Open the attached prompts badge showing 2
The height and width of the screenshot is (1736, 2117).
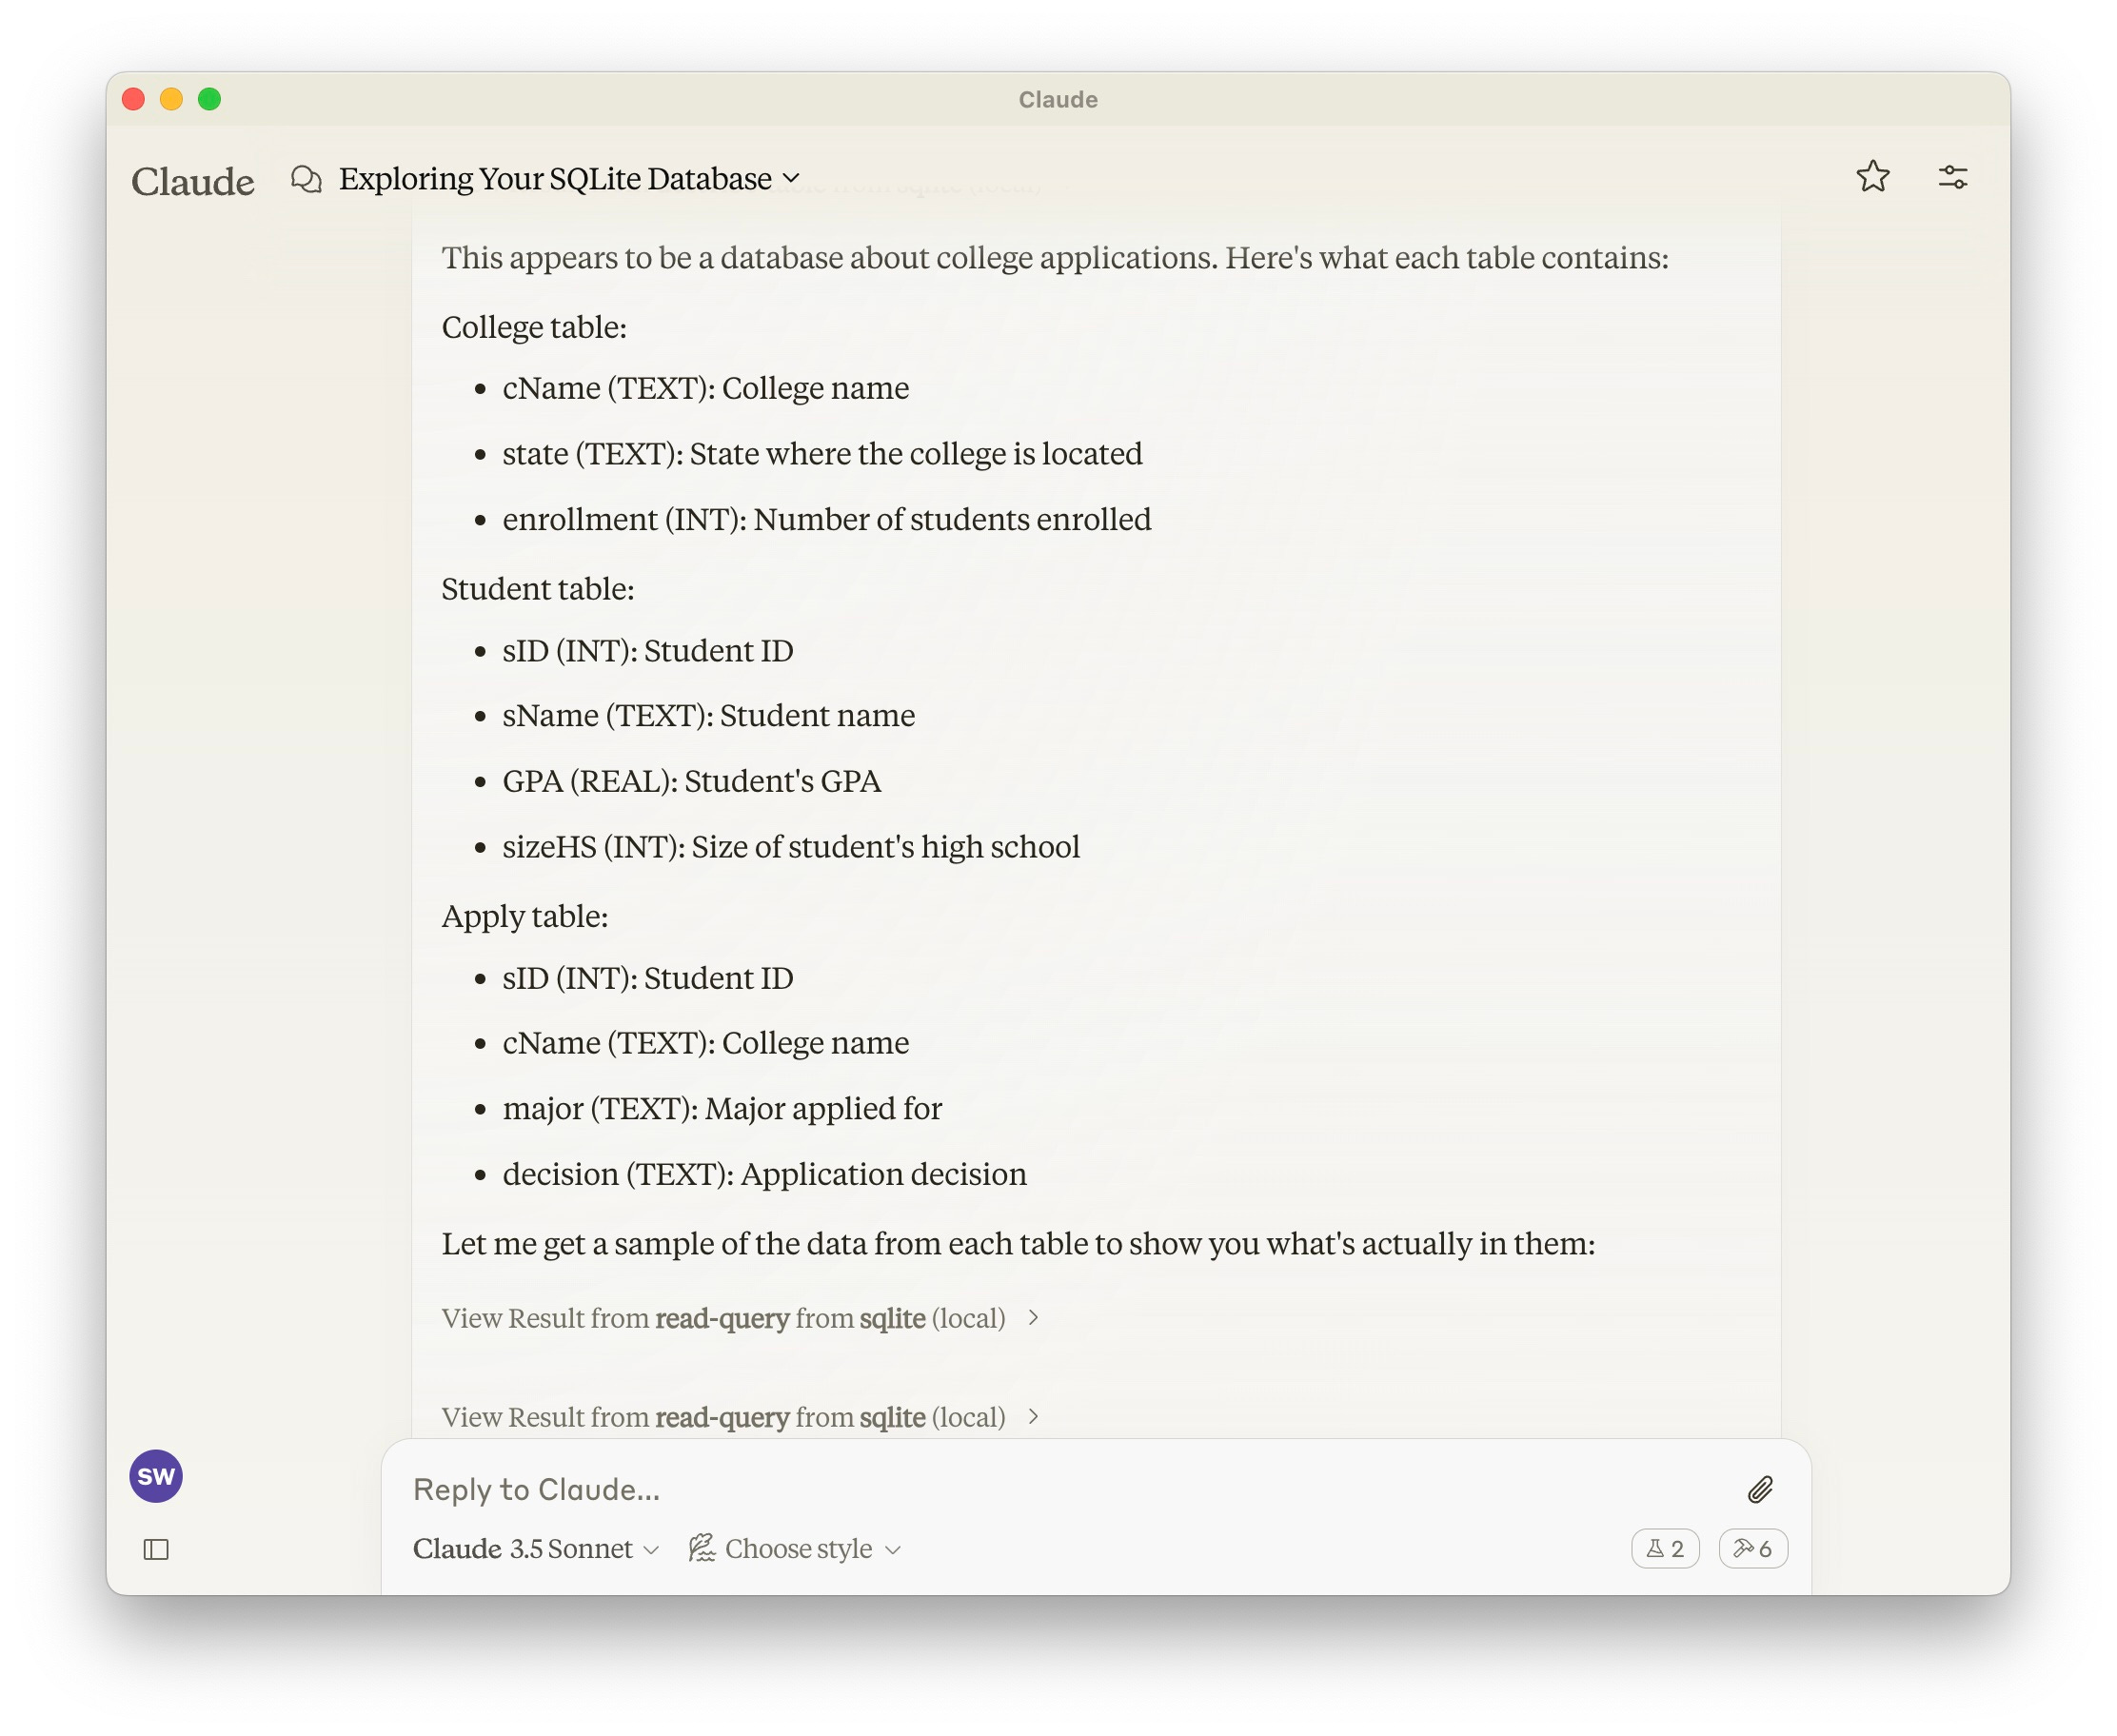pyautogui.click(x=1664, y=1548)
